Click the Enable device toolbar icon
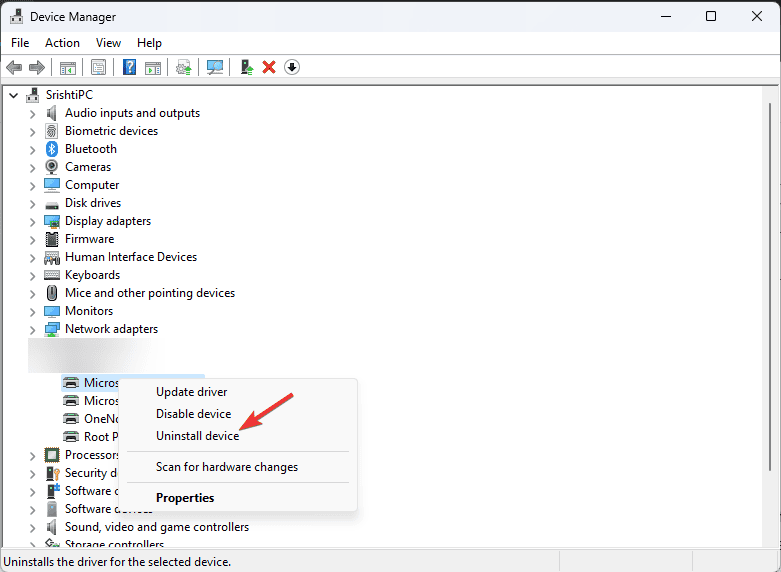This screenshot has width=781, height=572. [x=247, y=67]
